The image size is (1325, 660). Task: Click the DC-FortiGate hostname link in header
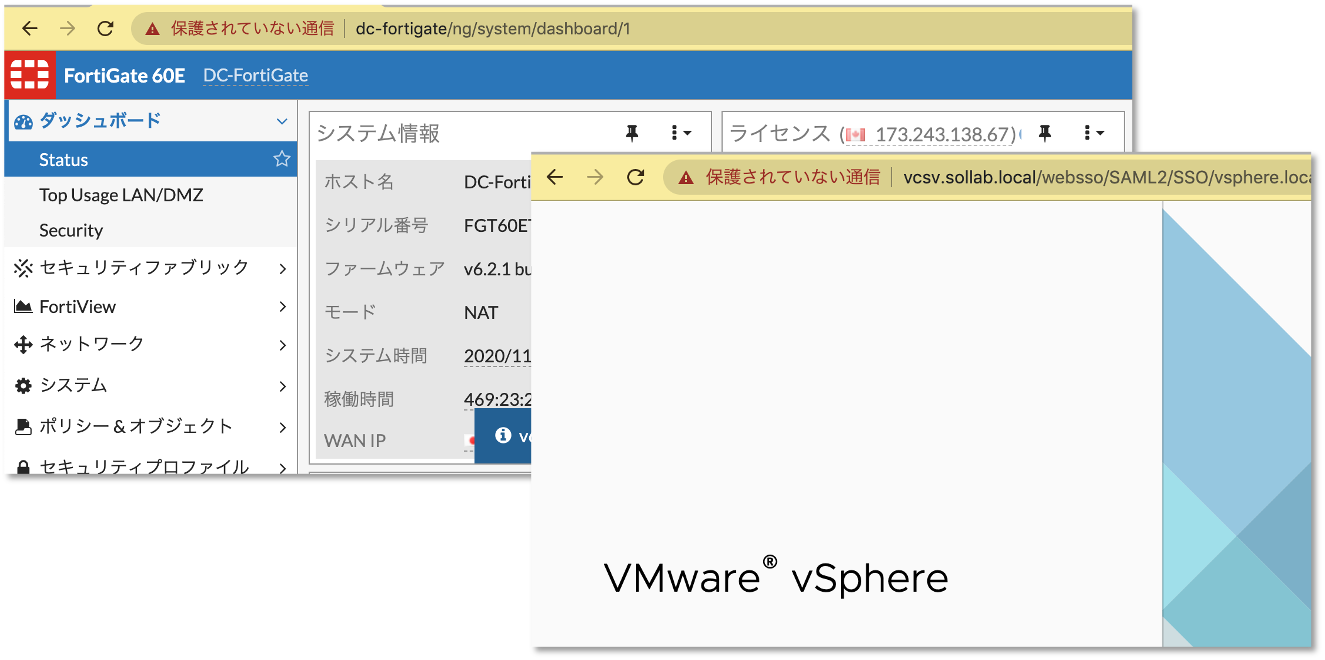point(255,76)
